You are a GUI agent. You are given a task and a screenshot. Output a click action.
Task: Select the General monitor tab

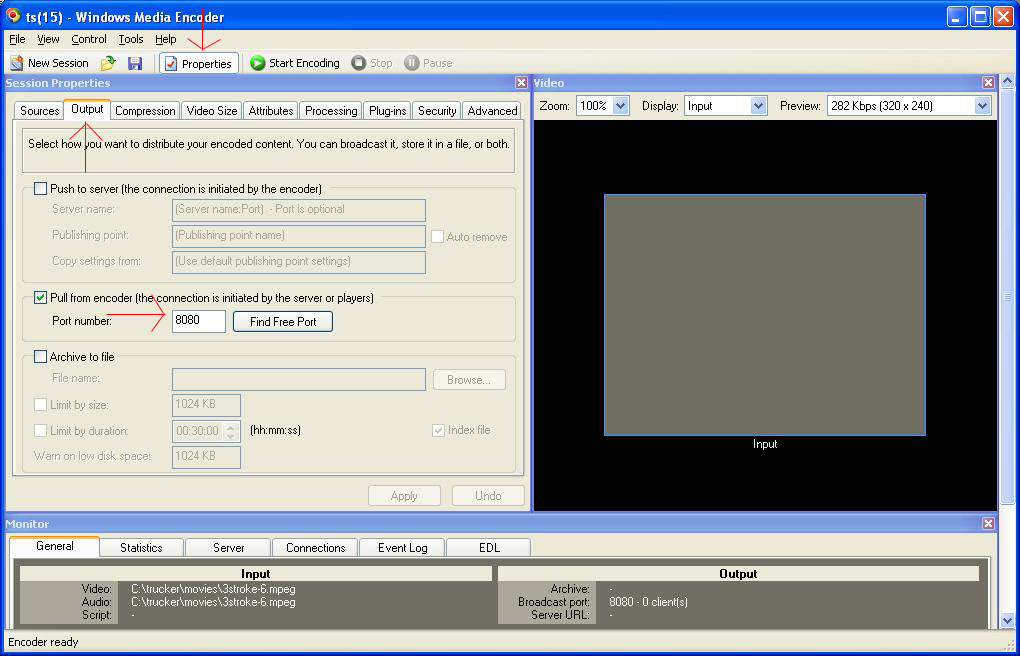pos(55,546)
